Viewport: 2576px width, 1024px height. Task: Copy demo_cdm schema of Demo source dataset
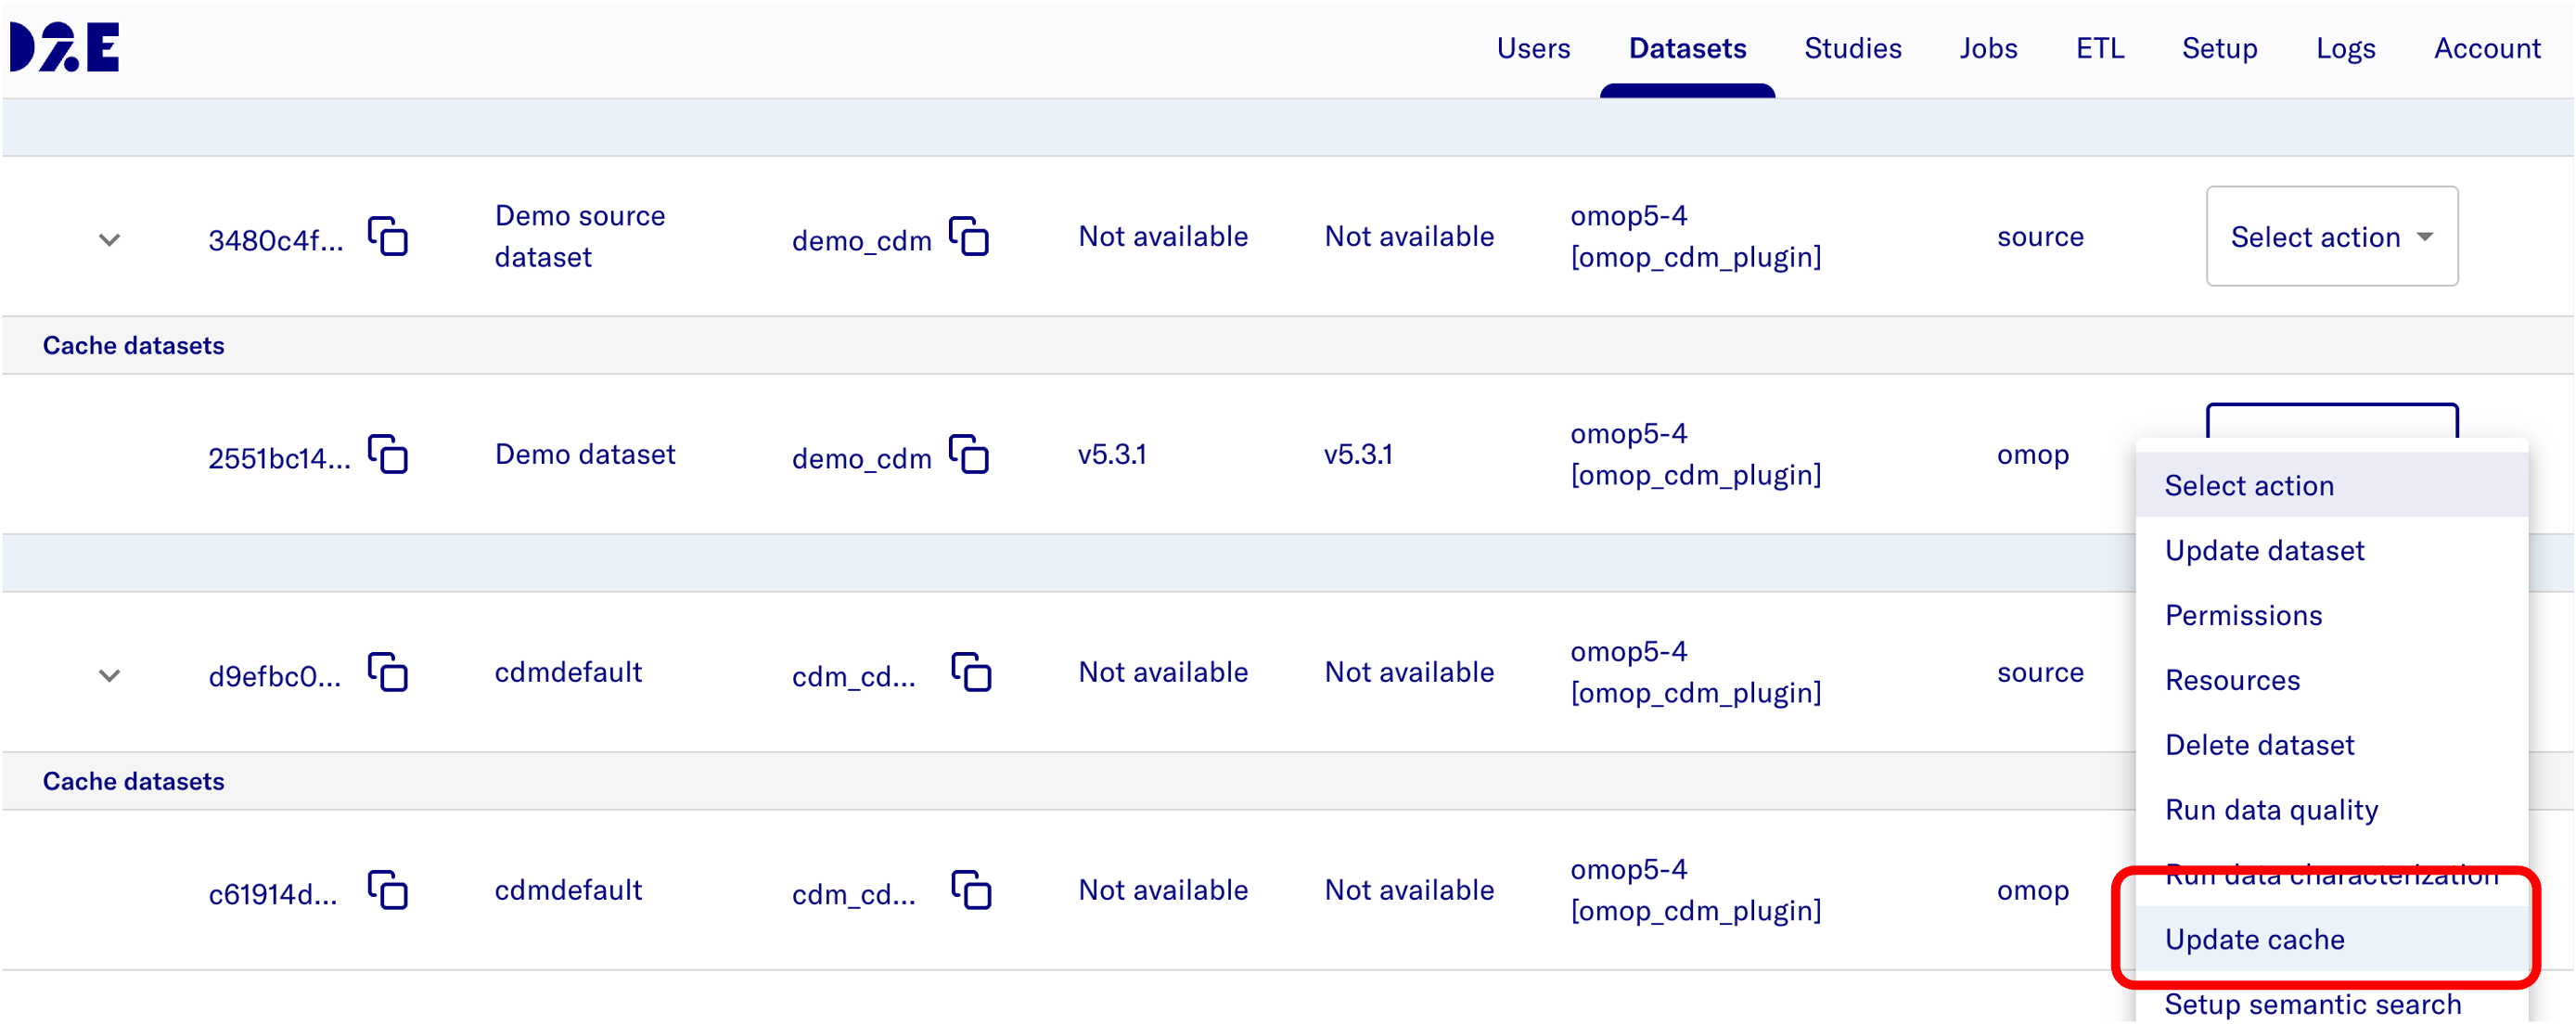[969, 237]
